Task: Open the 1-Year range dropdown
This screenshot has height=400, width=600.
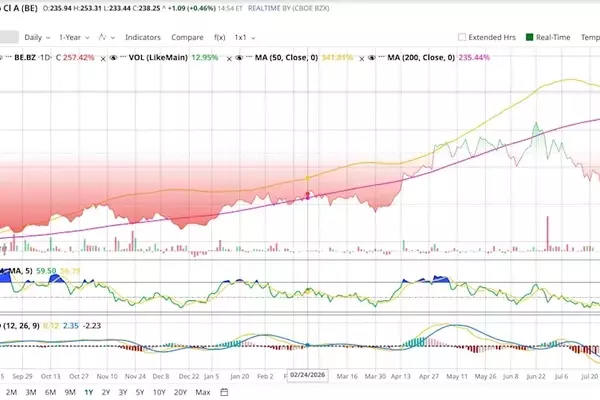Action: coord(74,38)
